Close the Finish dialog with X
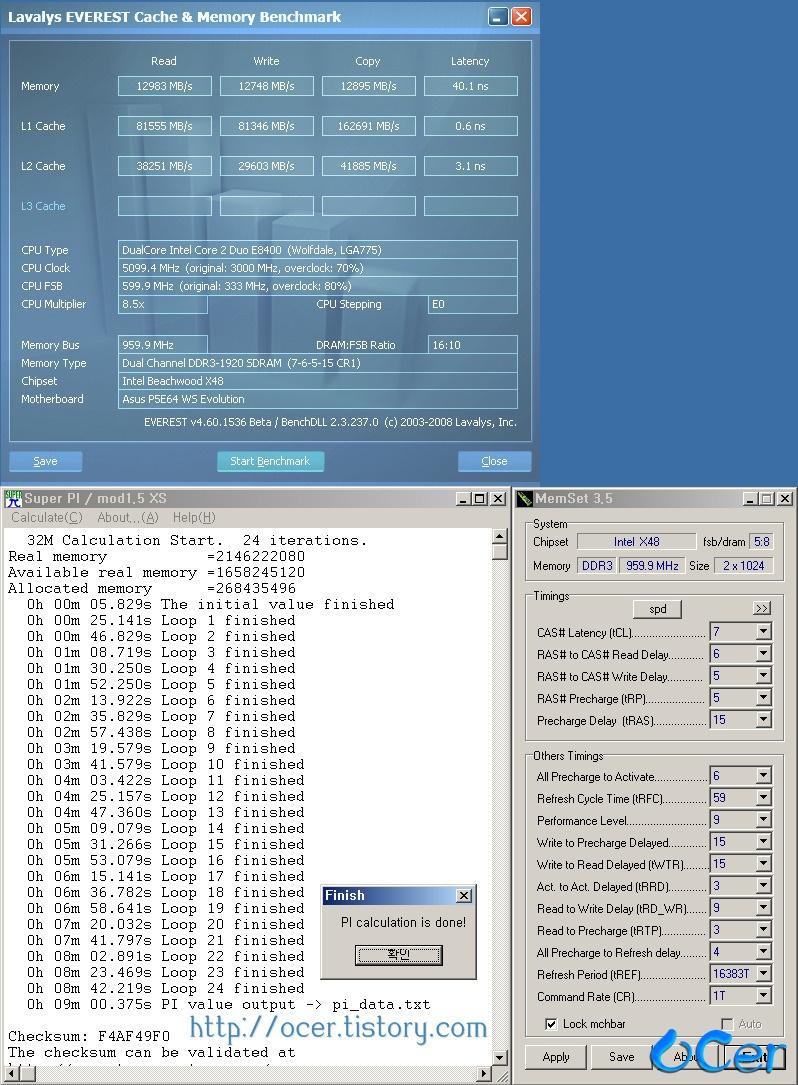This screenshot has height=1085, width=798. coord(464,895)
